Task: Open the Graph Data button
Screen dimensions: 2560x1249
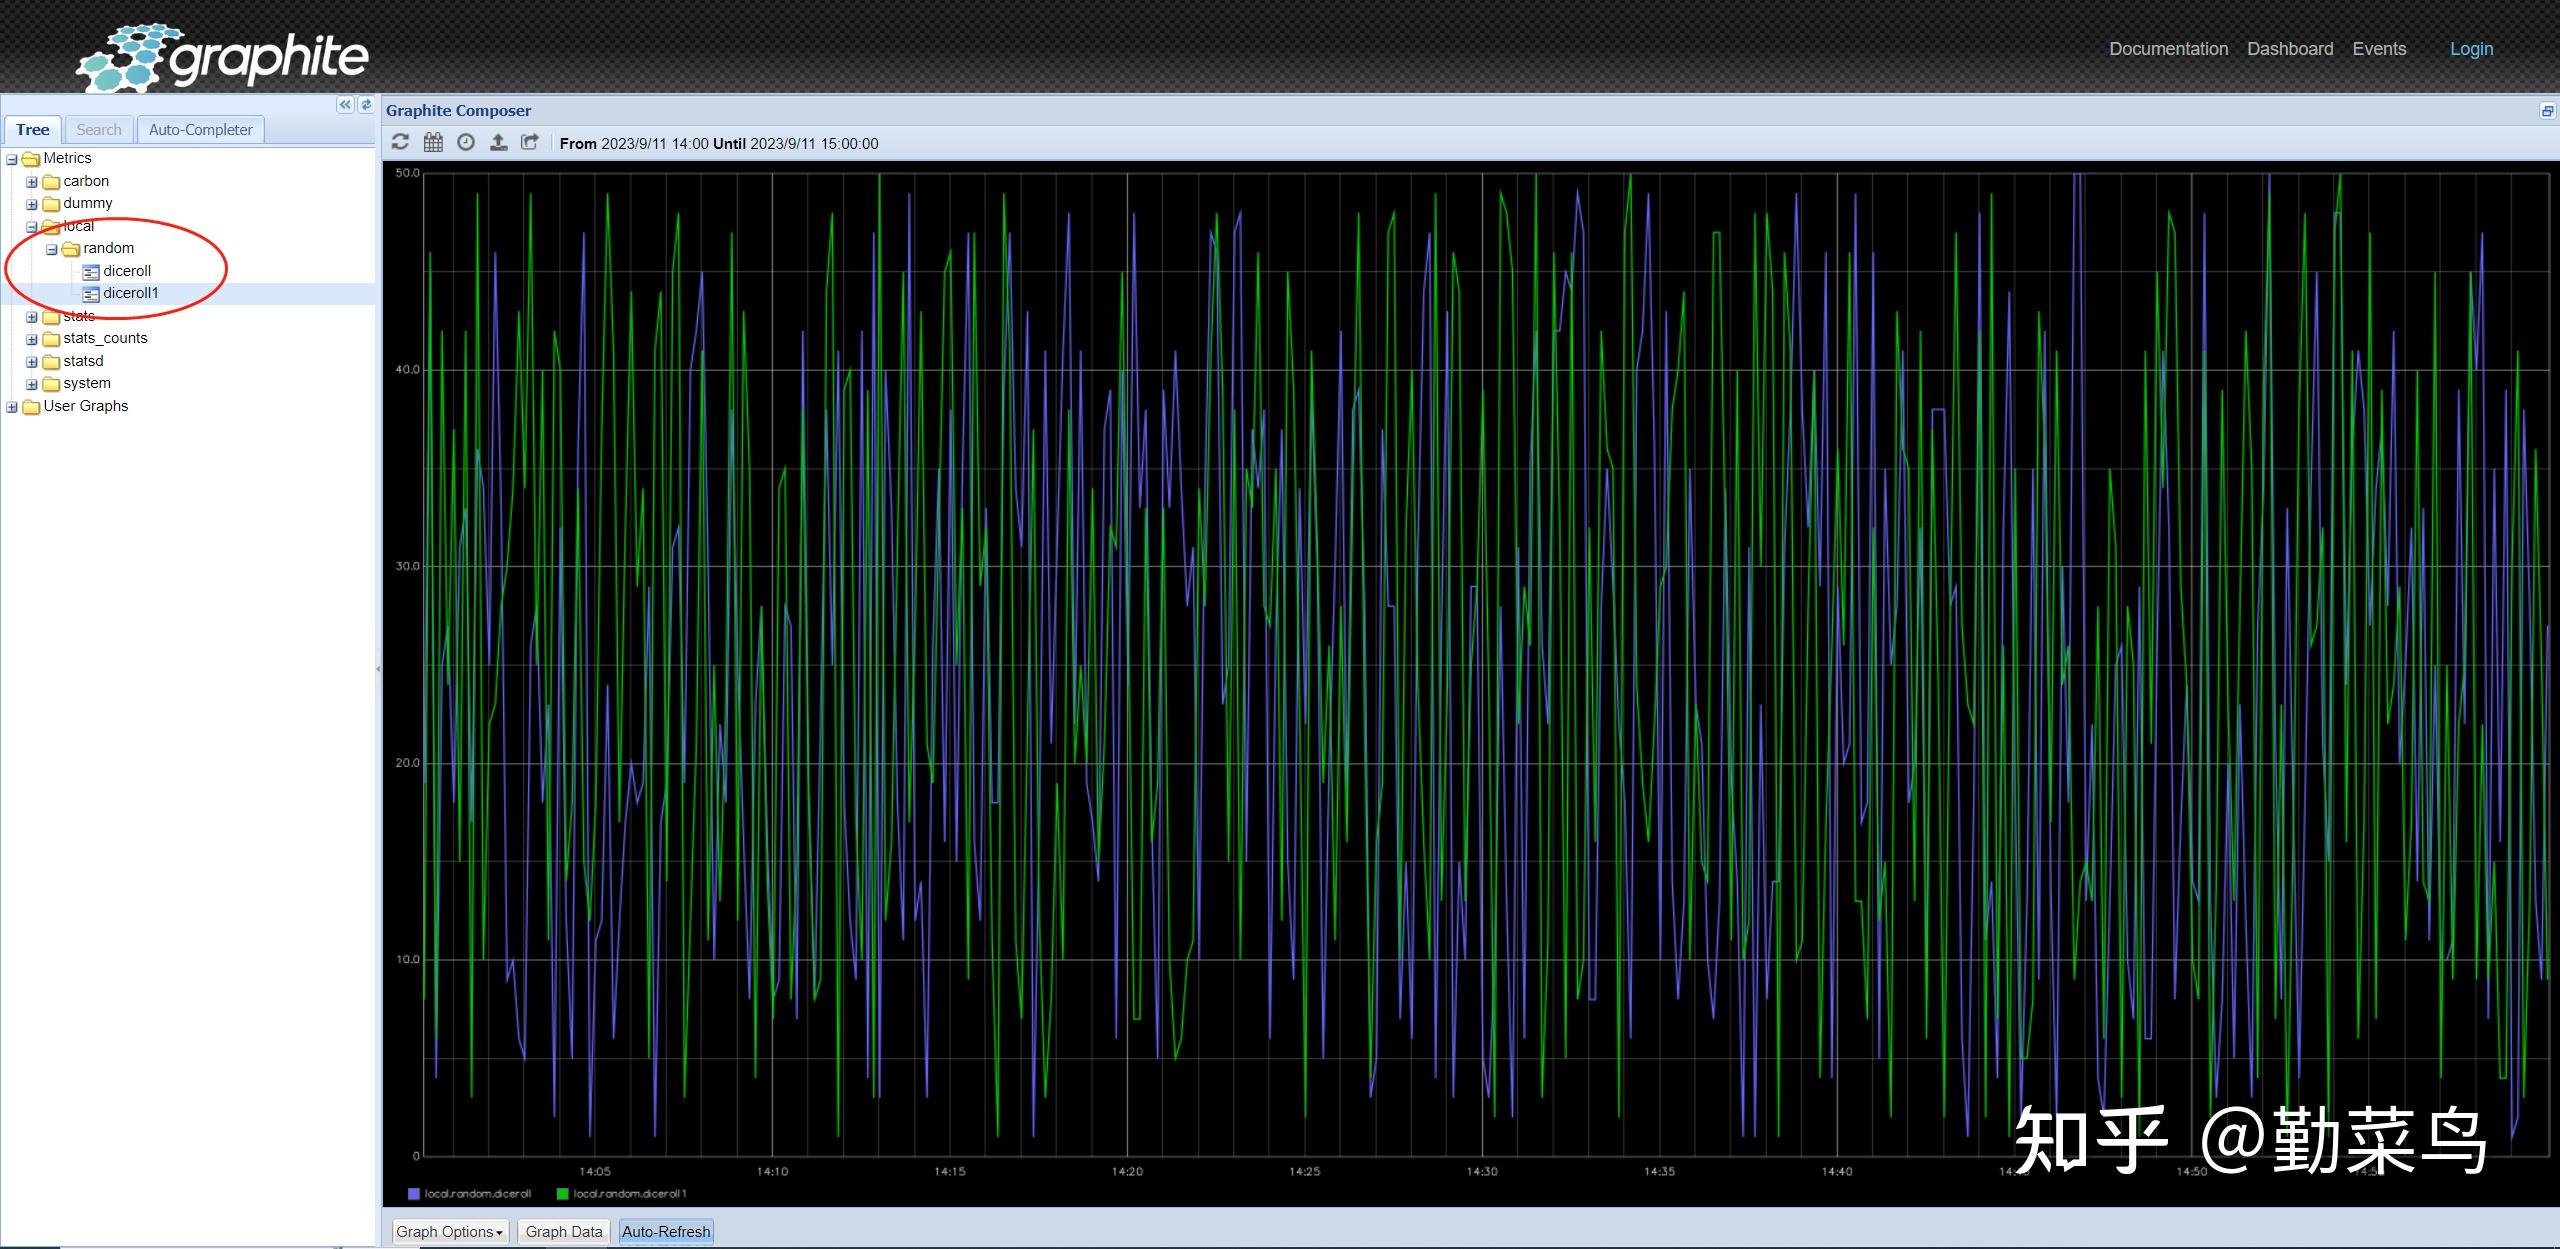Action: 564,1232
